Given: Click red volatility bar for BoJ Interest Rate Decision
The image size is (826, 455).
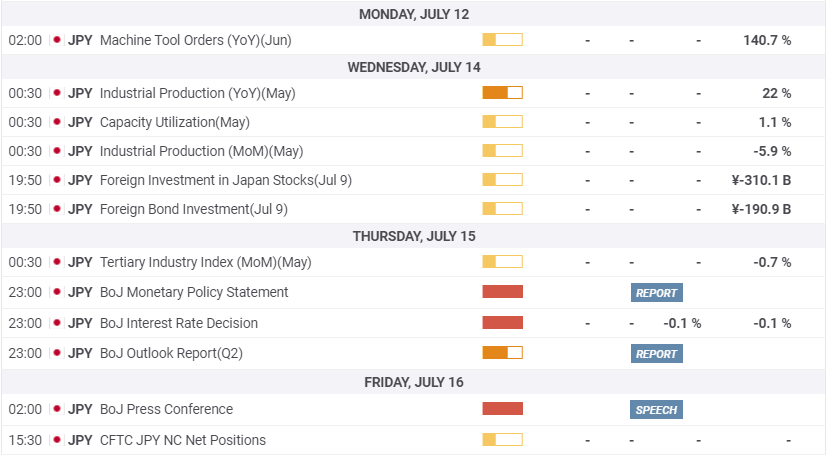Looking at the screenshot, I should click(502, 323).
